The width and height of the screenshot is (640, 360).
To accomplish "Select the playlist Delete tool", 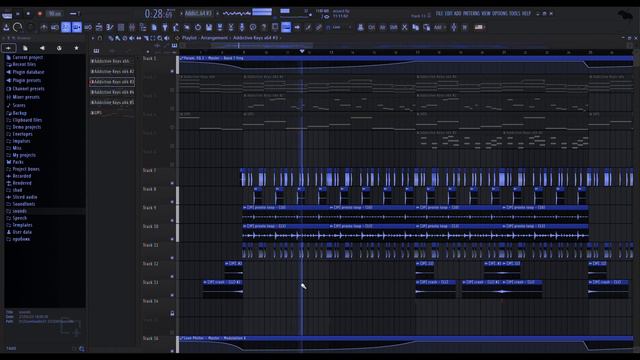I will coord(124,38).
